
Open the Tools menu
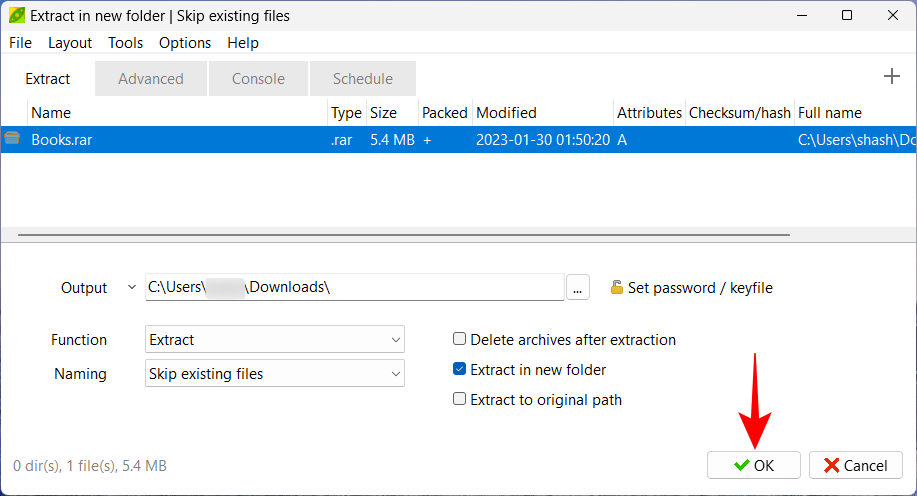coord(126,43)
